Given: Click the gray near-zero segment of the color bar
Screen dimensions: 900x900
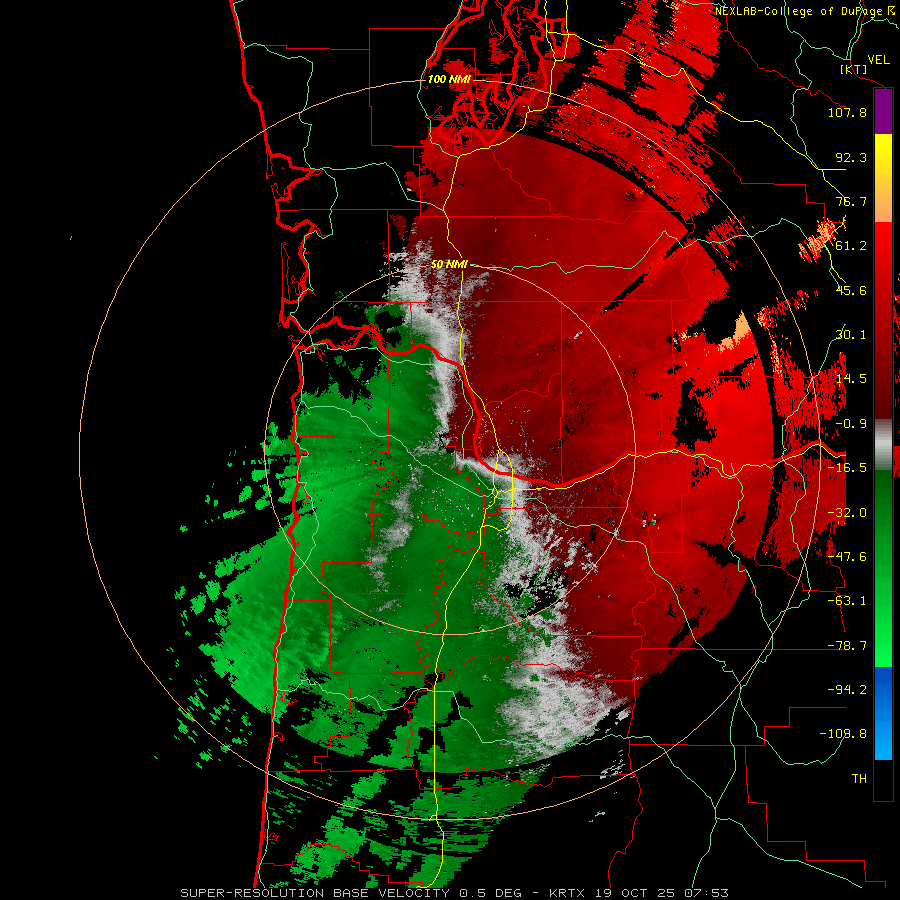Looking at the screenshot, I should (x=883, y=445).
